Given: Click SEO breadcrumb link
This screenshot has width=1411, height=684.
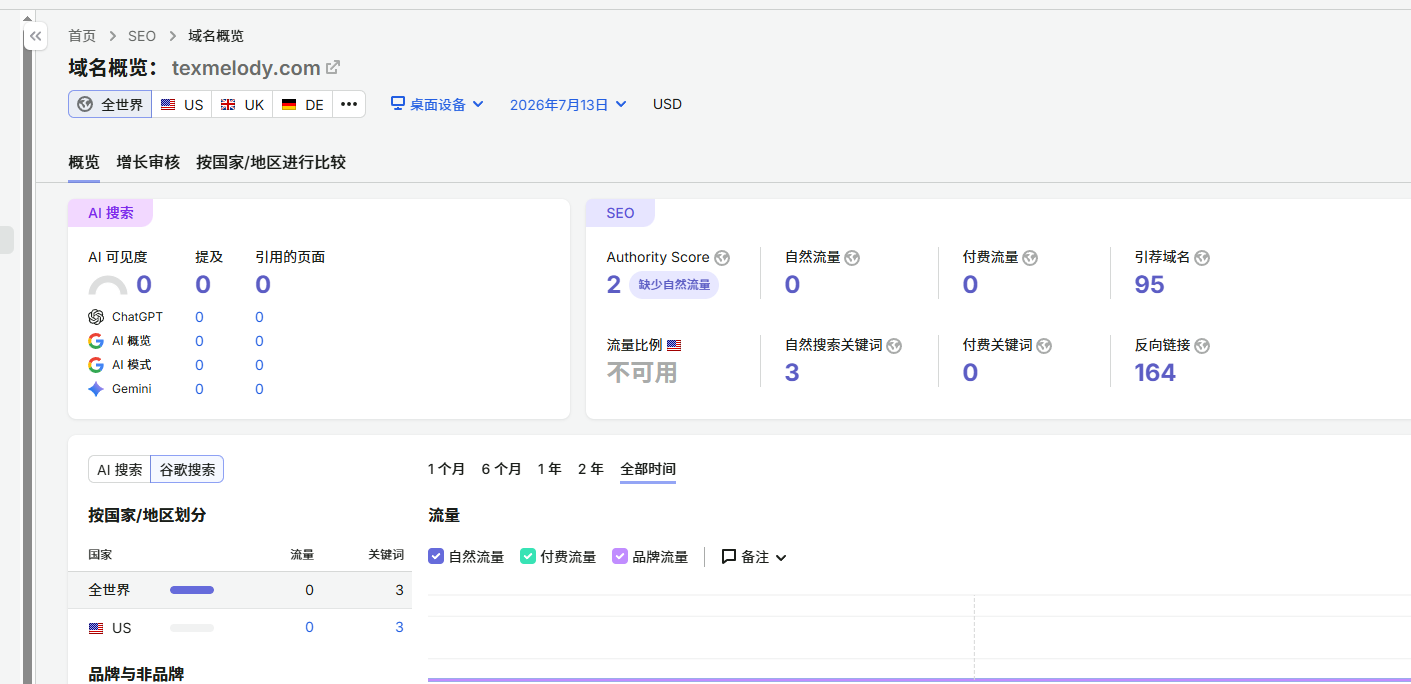Looking at the screenshot, I should (142, 36).
